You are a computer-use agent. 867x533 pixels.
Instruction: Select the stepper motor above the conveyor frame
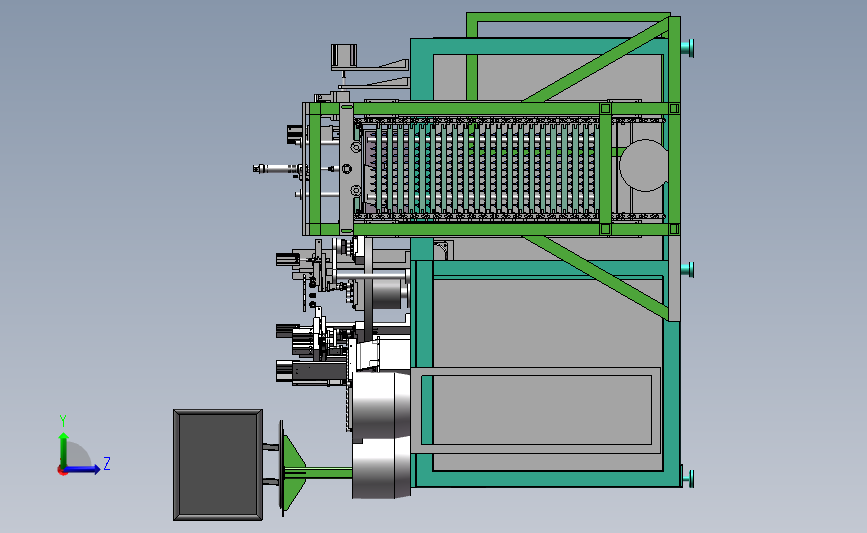[344, 57]
